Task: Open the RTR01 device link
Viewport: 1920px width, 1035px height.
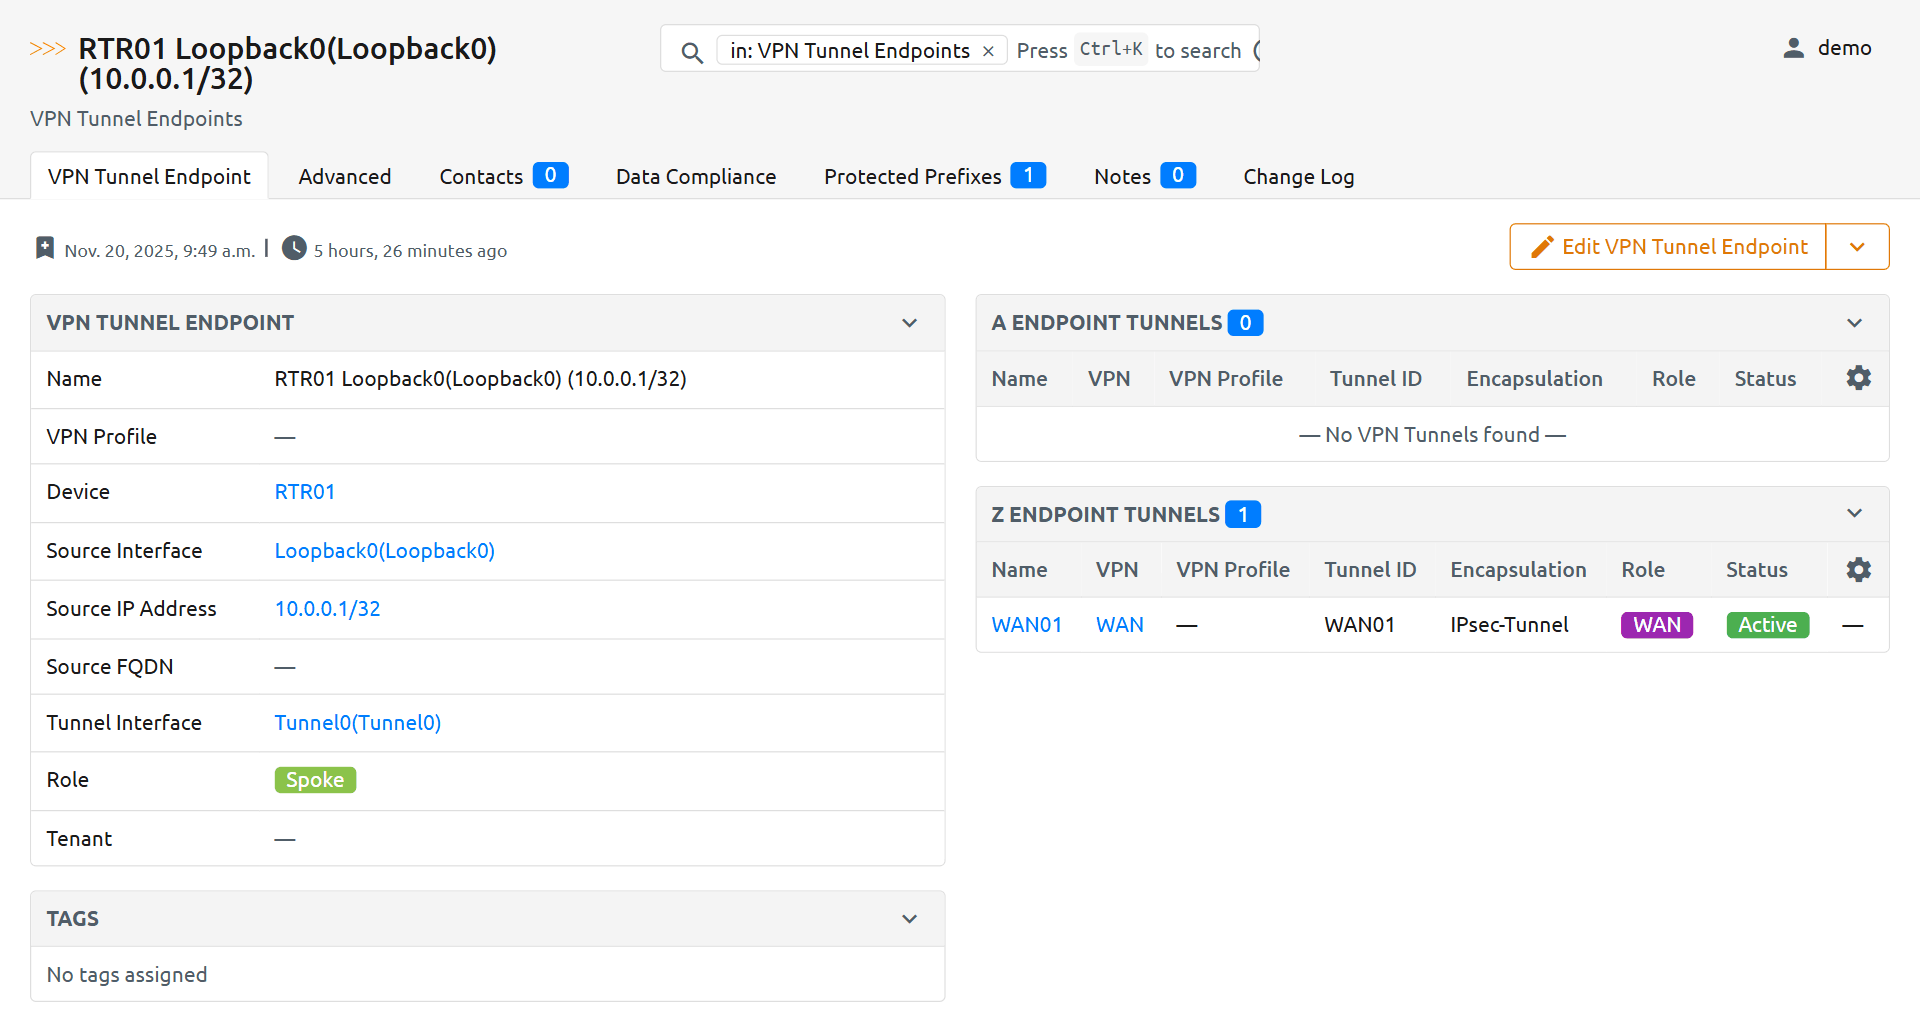Action: pyautogui.click(x=305, y=492)
